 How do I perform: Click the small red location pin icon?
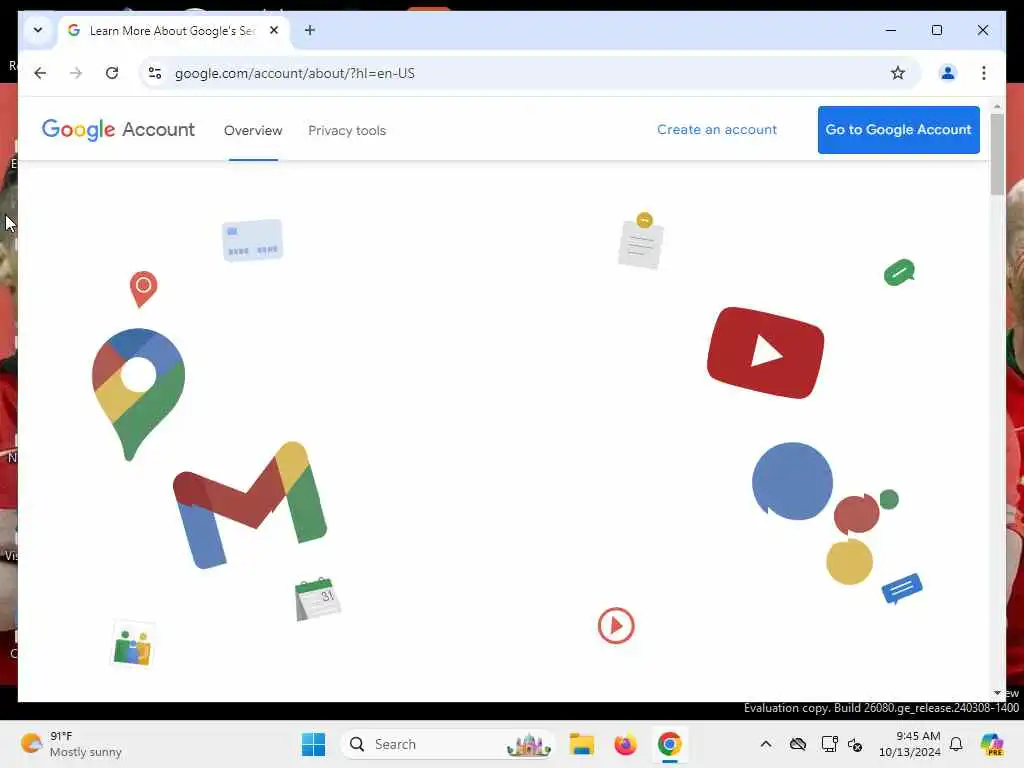[x=144, y=289]
